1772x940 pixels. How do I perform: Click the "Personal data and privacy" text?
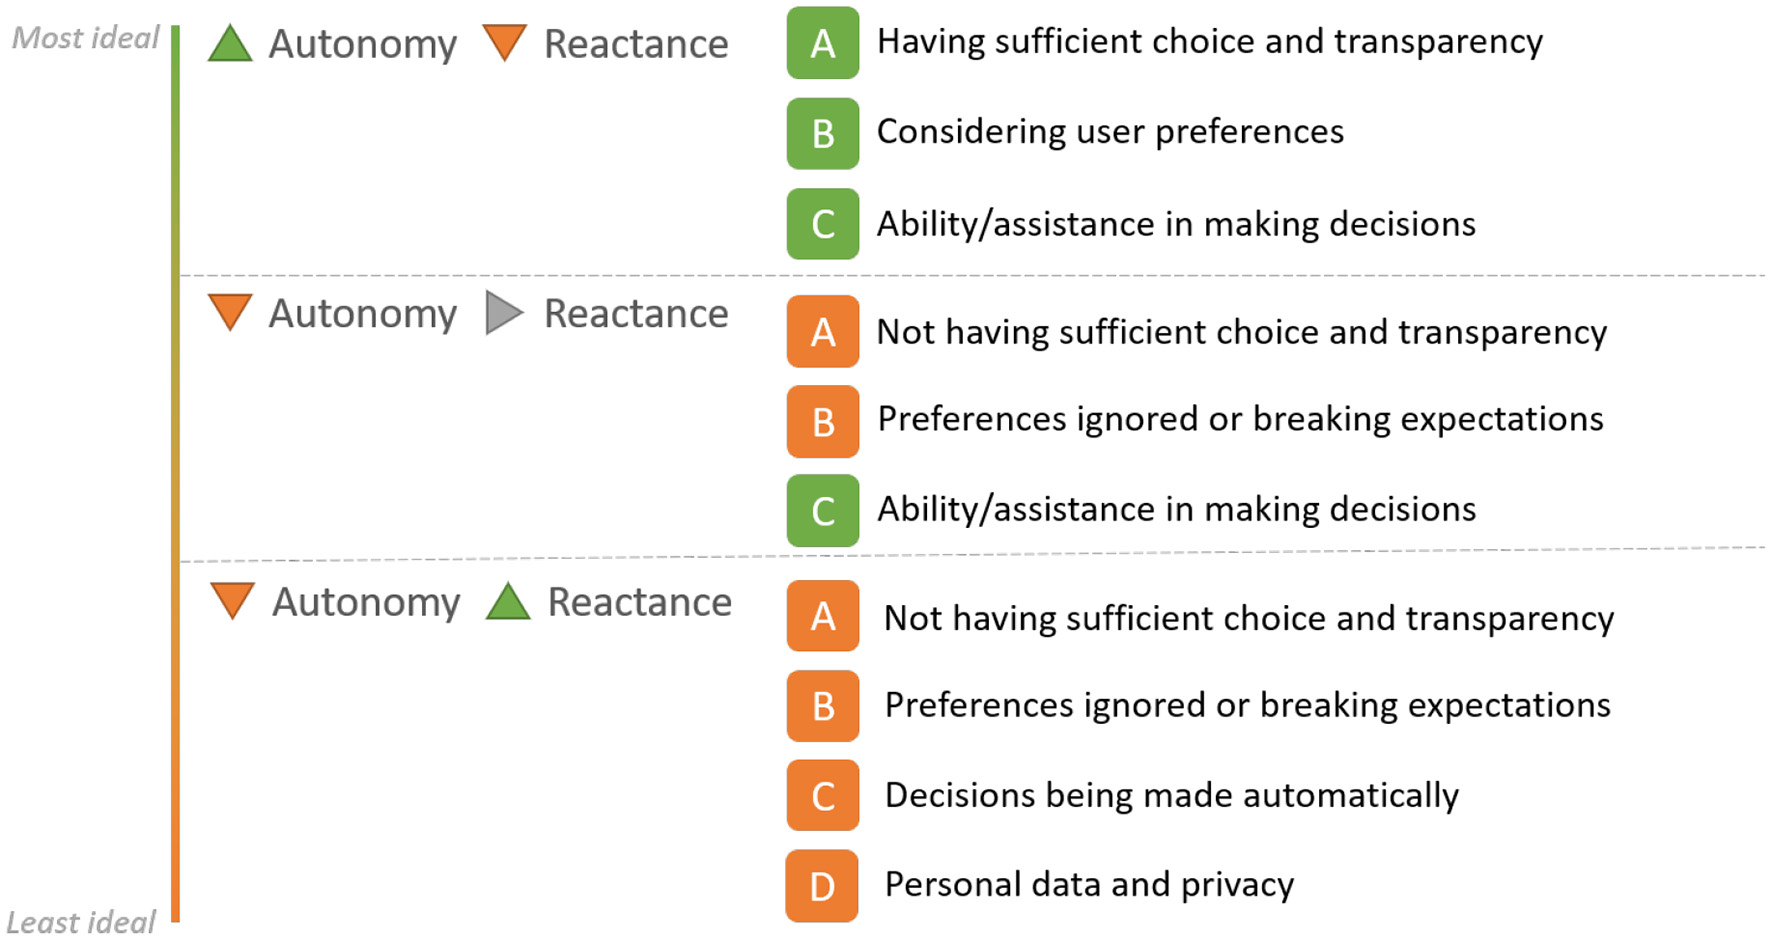click(1089, 884)
